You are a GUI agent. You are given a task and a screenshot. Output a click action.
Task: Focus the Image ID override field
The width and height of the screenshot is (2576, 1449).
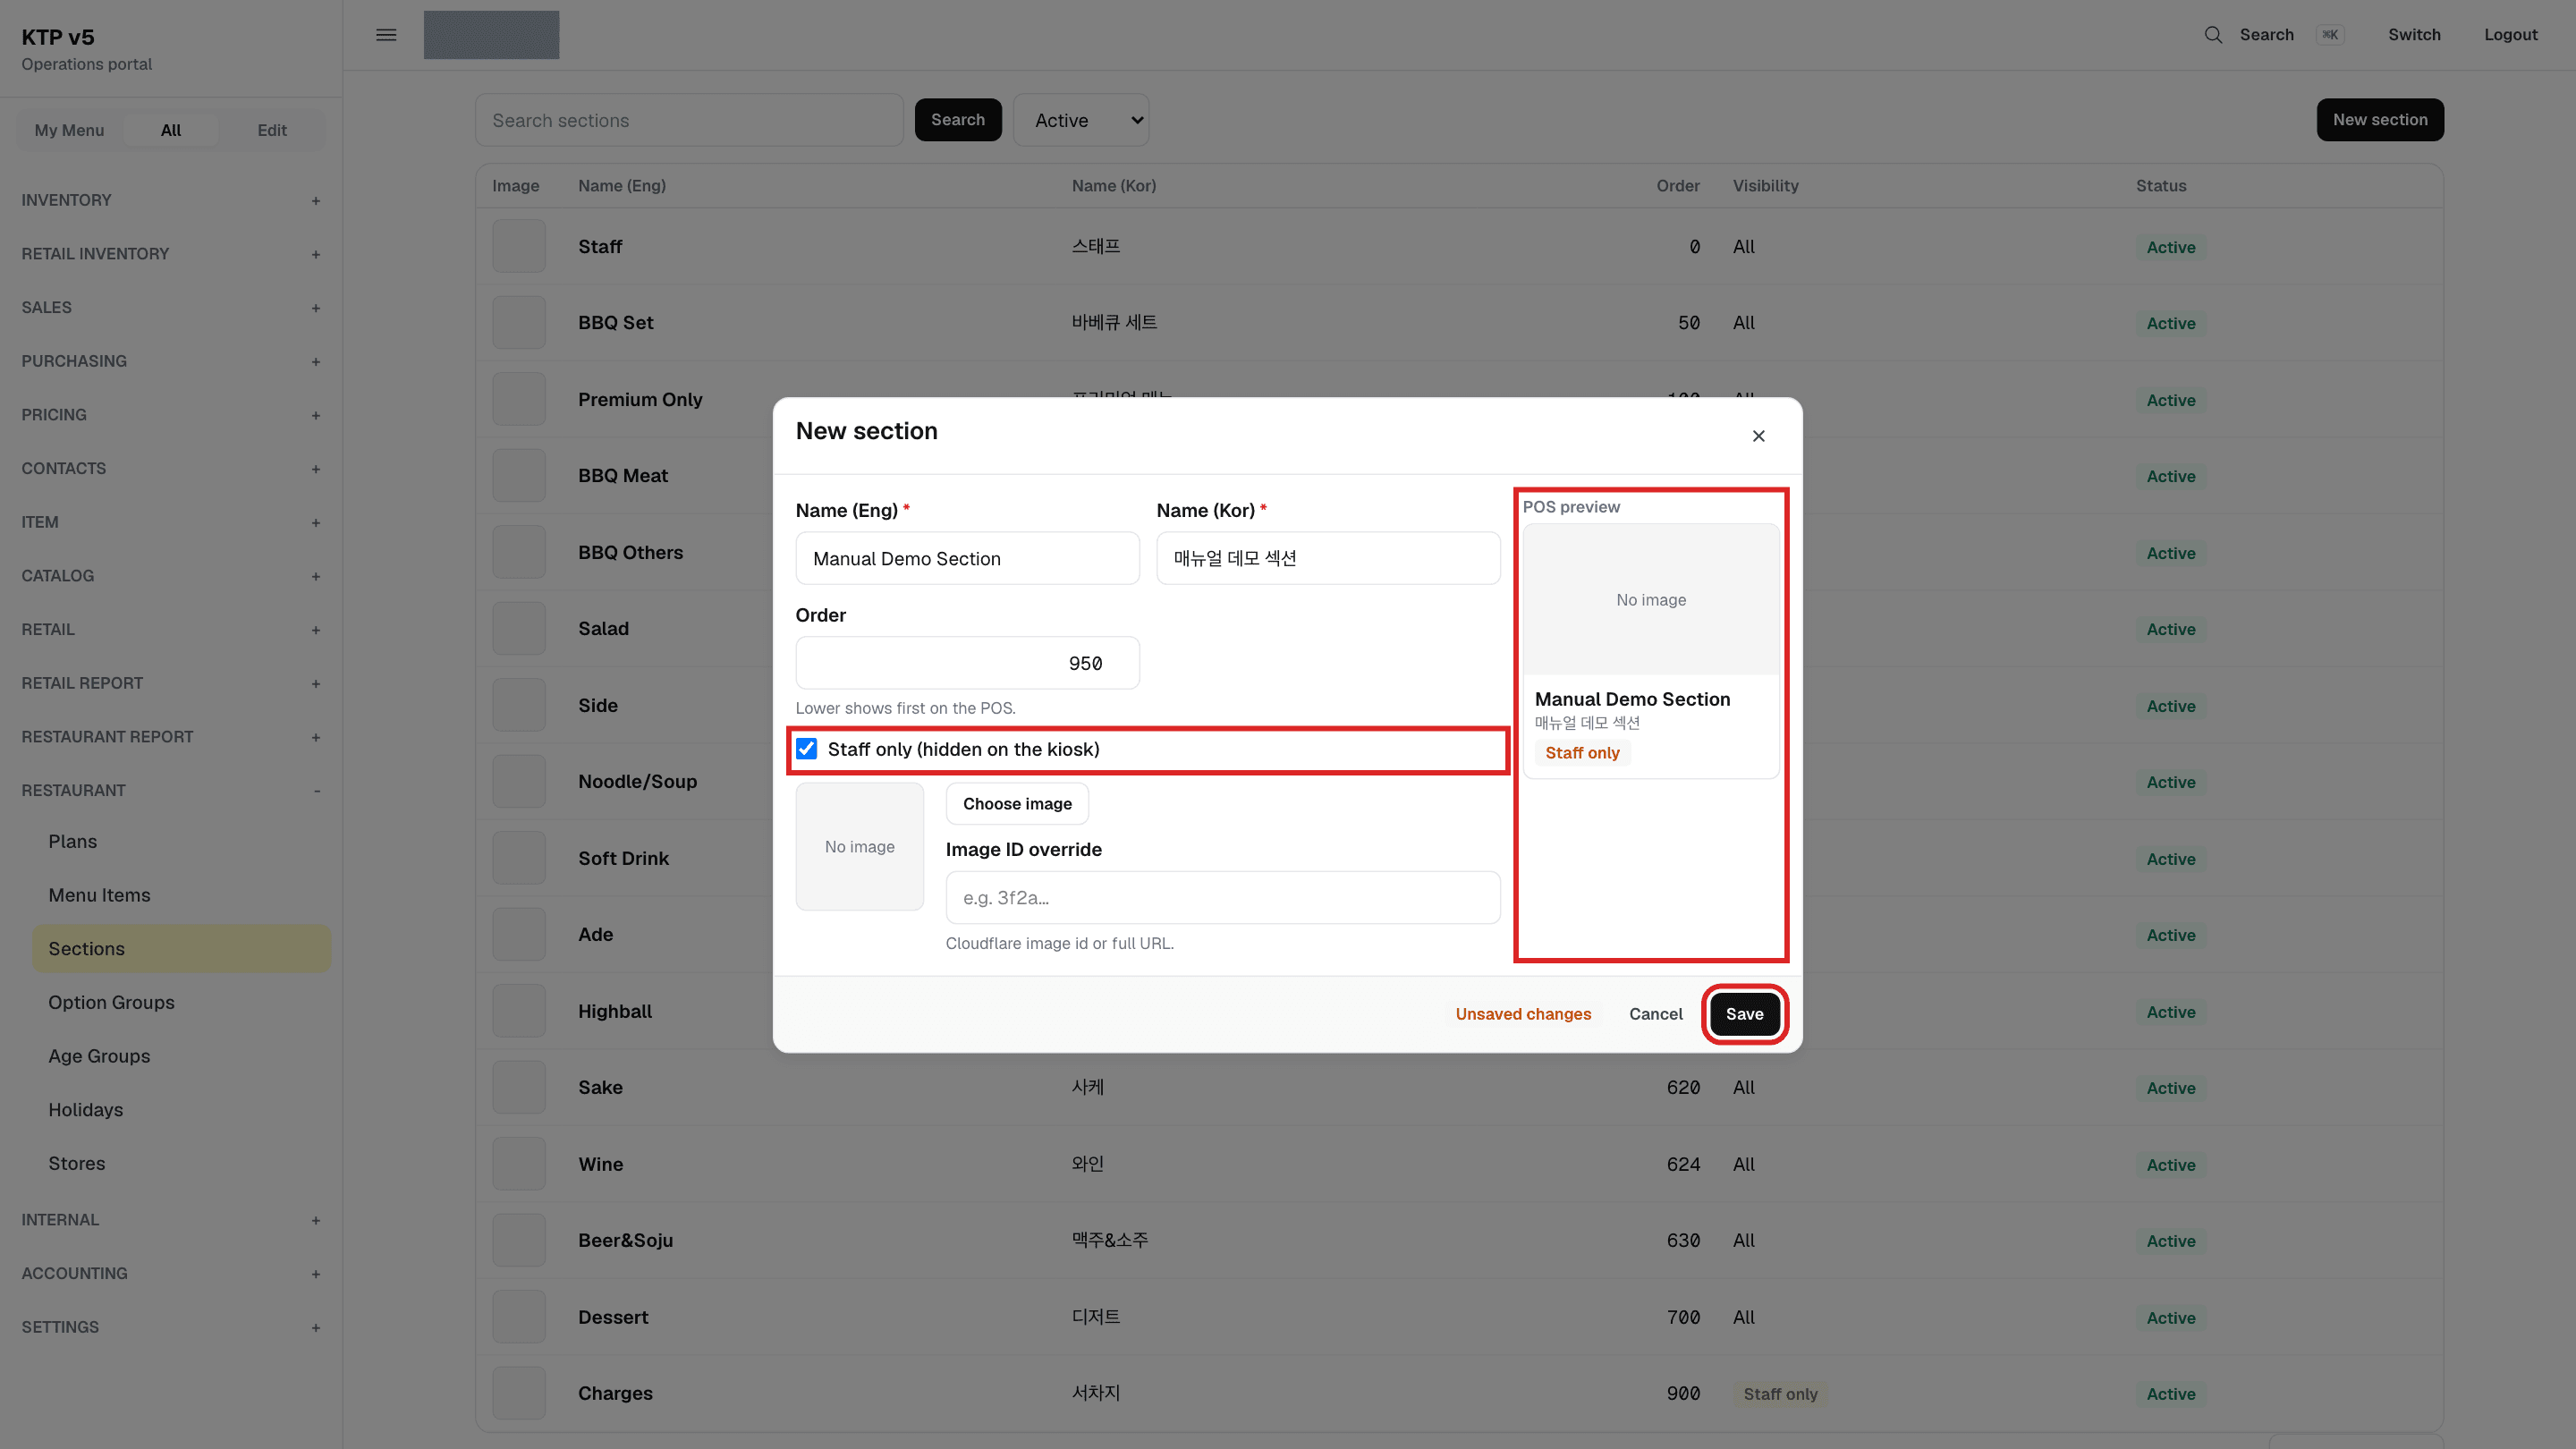pyautogui.click(x=1222, y=898)
